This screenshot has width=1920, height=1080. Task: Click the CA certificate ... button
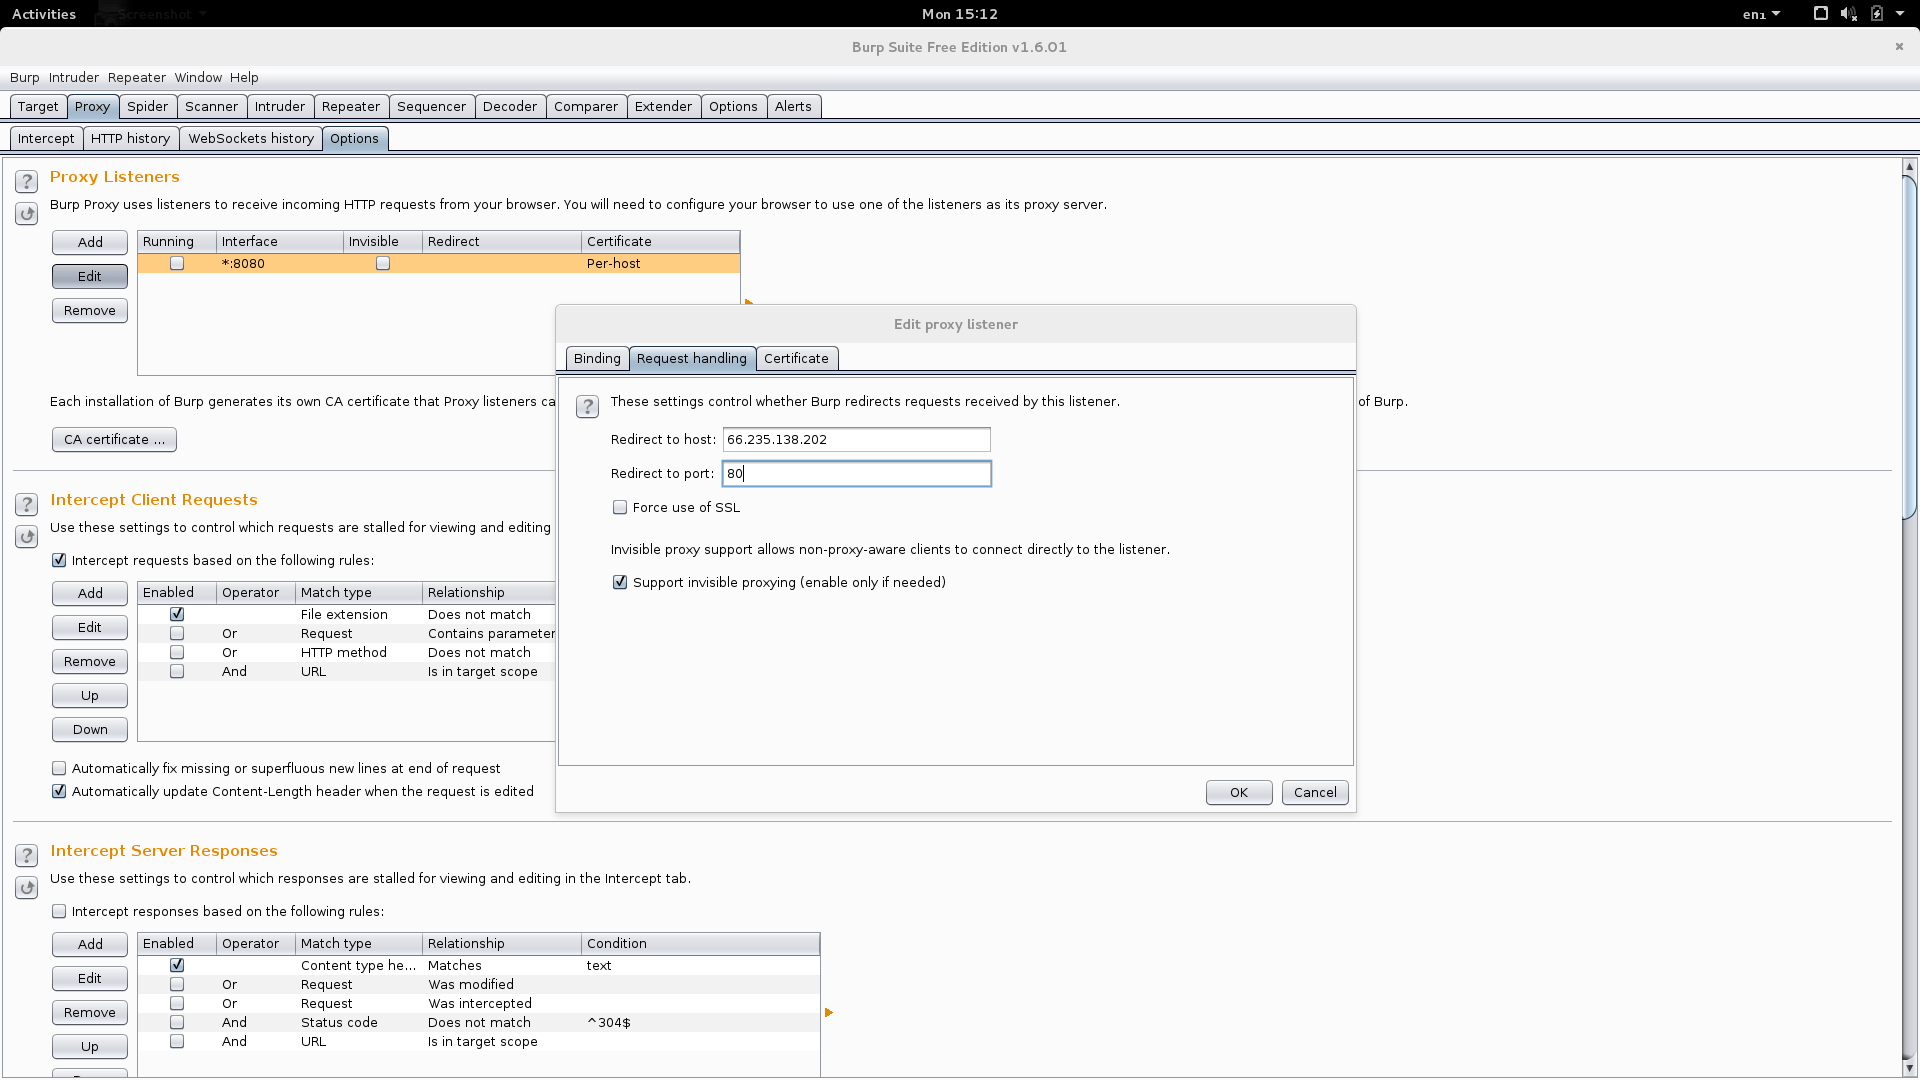(114, 440)
